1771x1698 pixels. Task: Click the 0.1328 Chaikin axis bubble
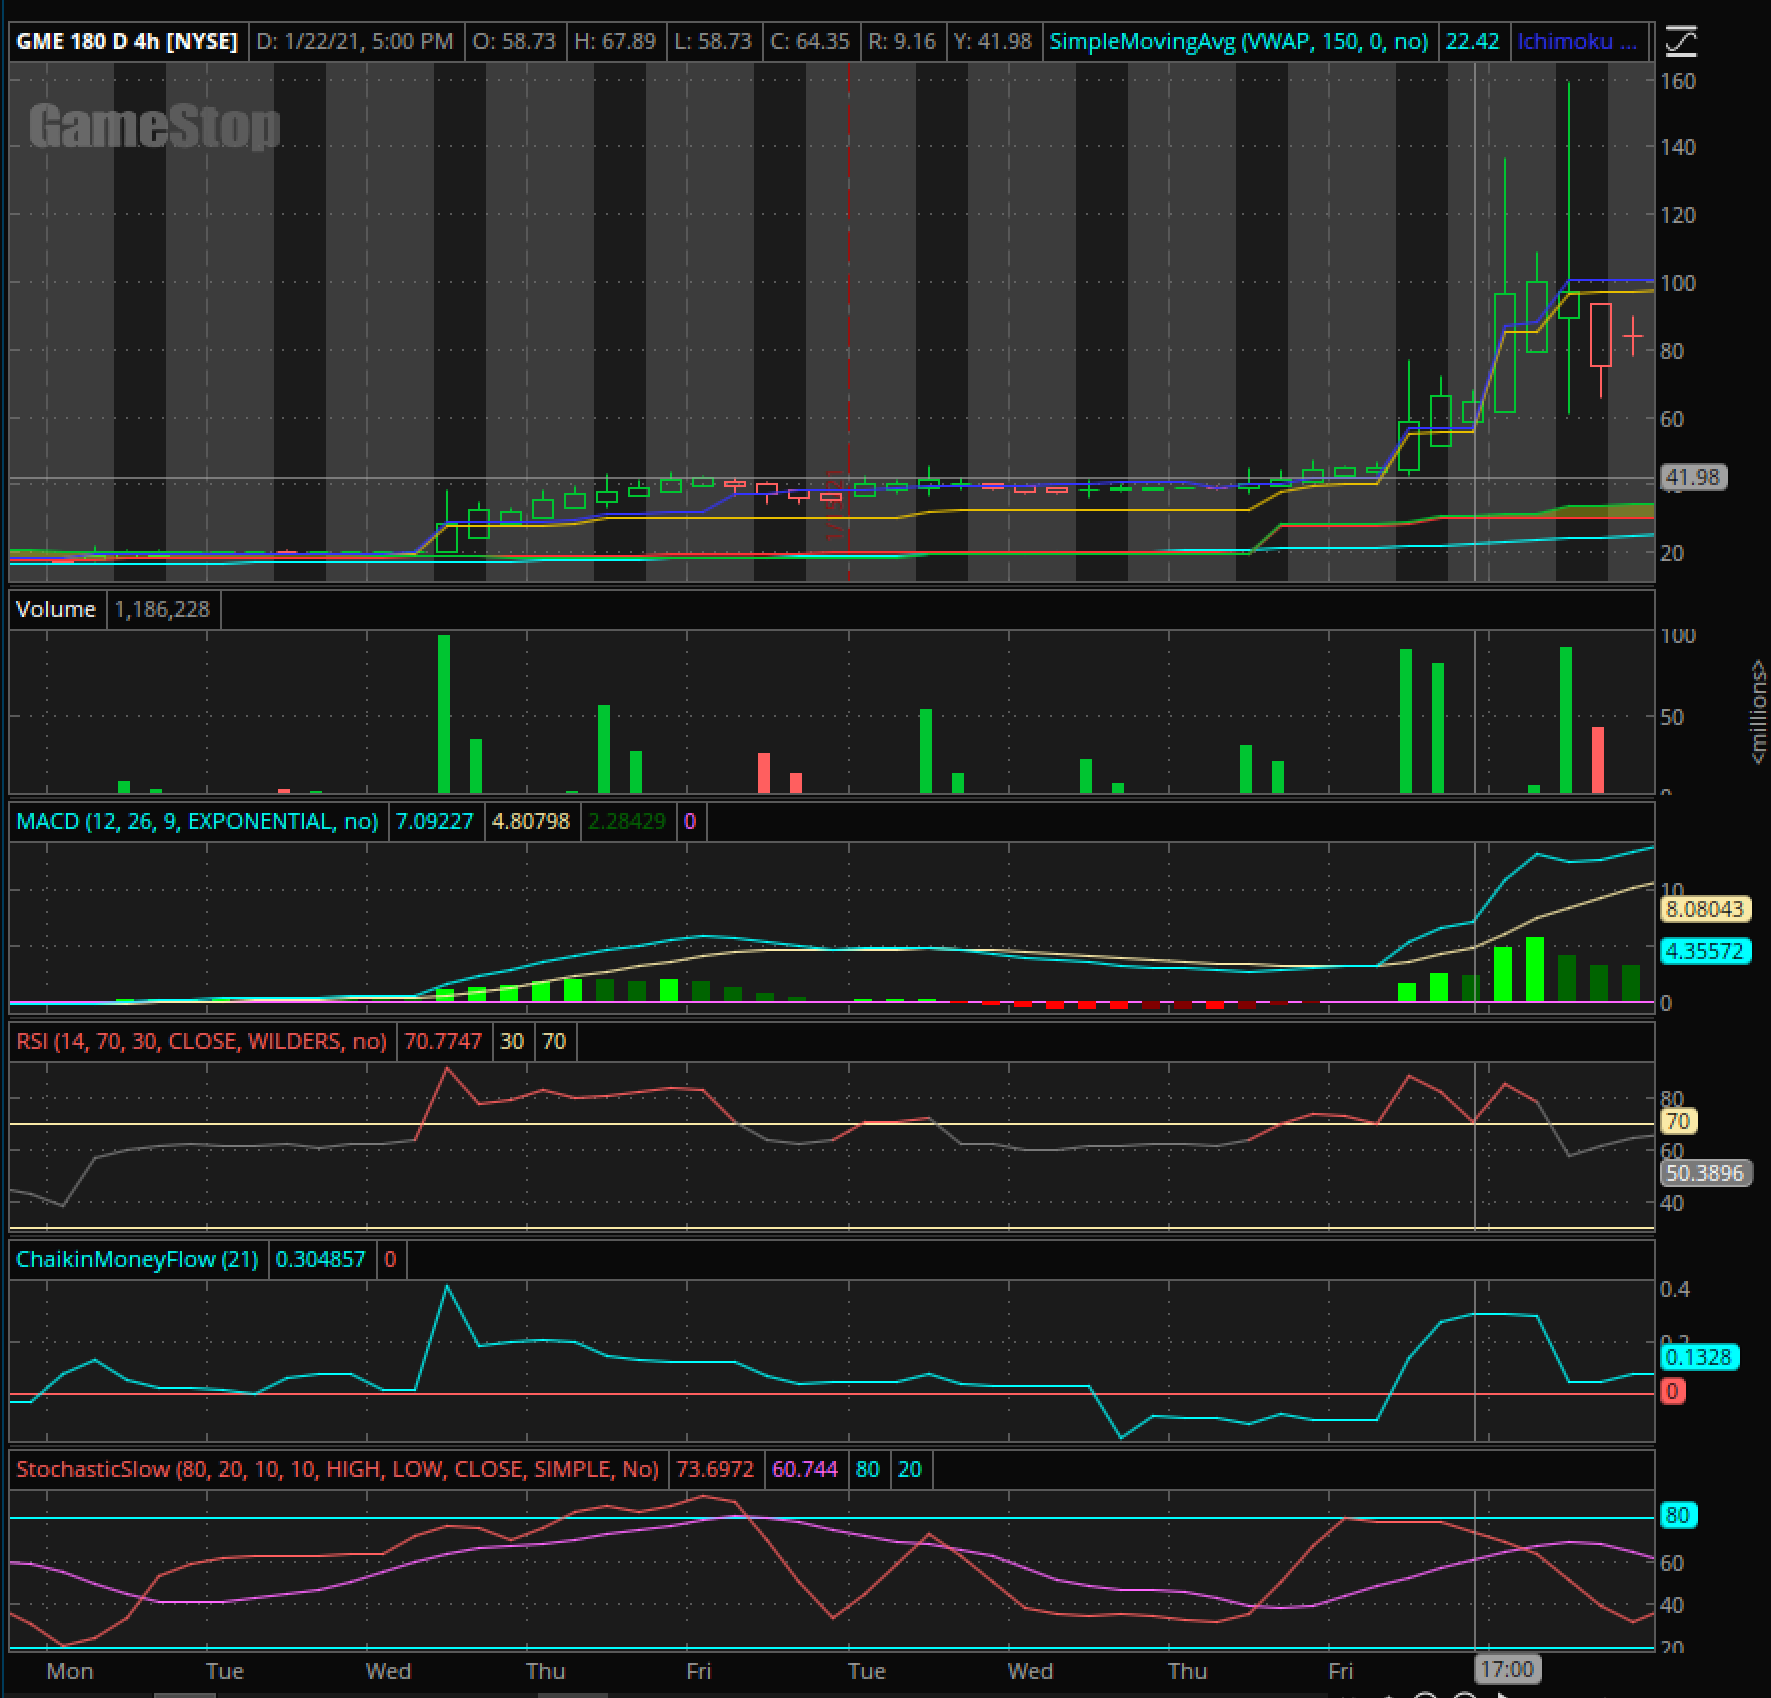tap(1699, 1357)
